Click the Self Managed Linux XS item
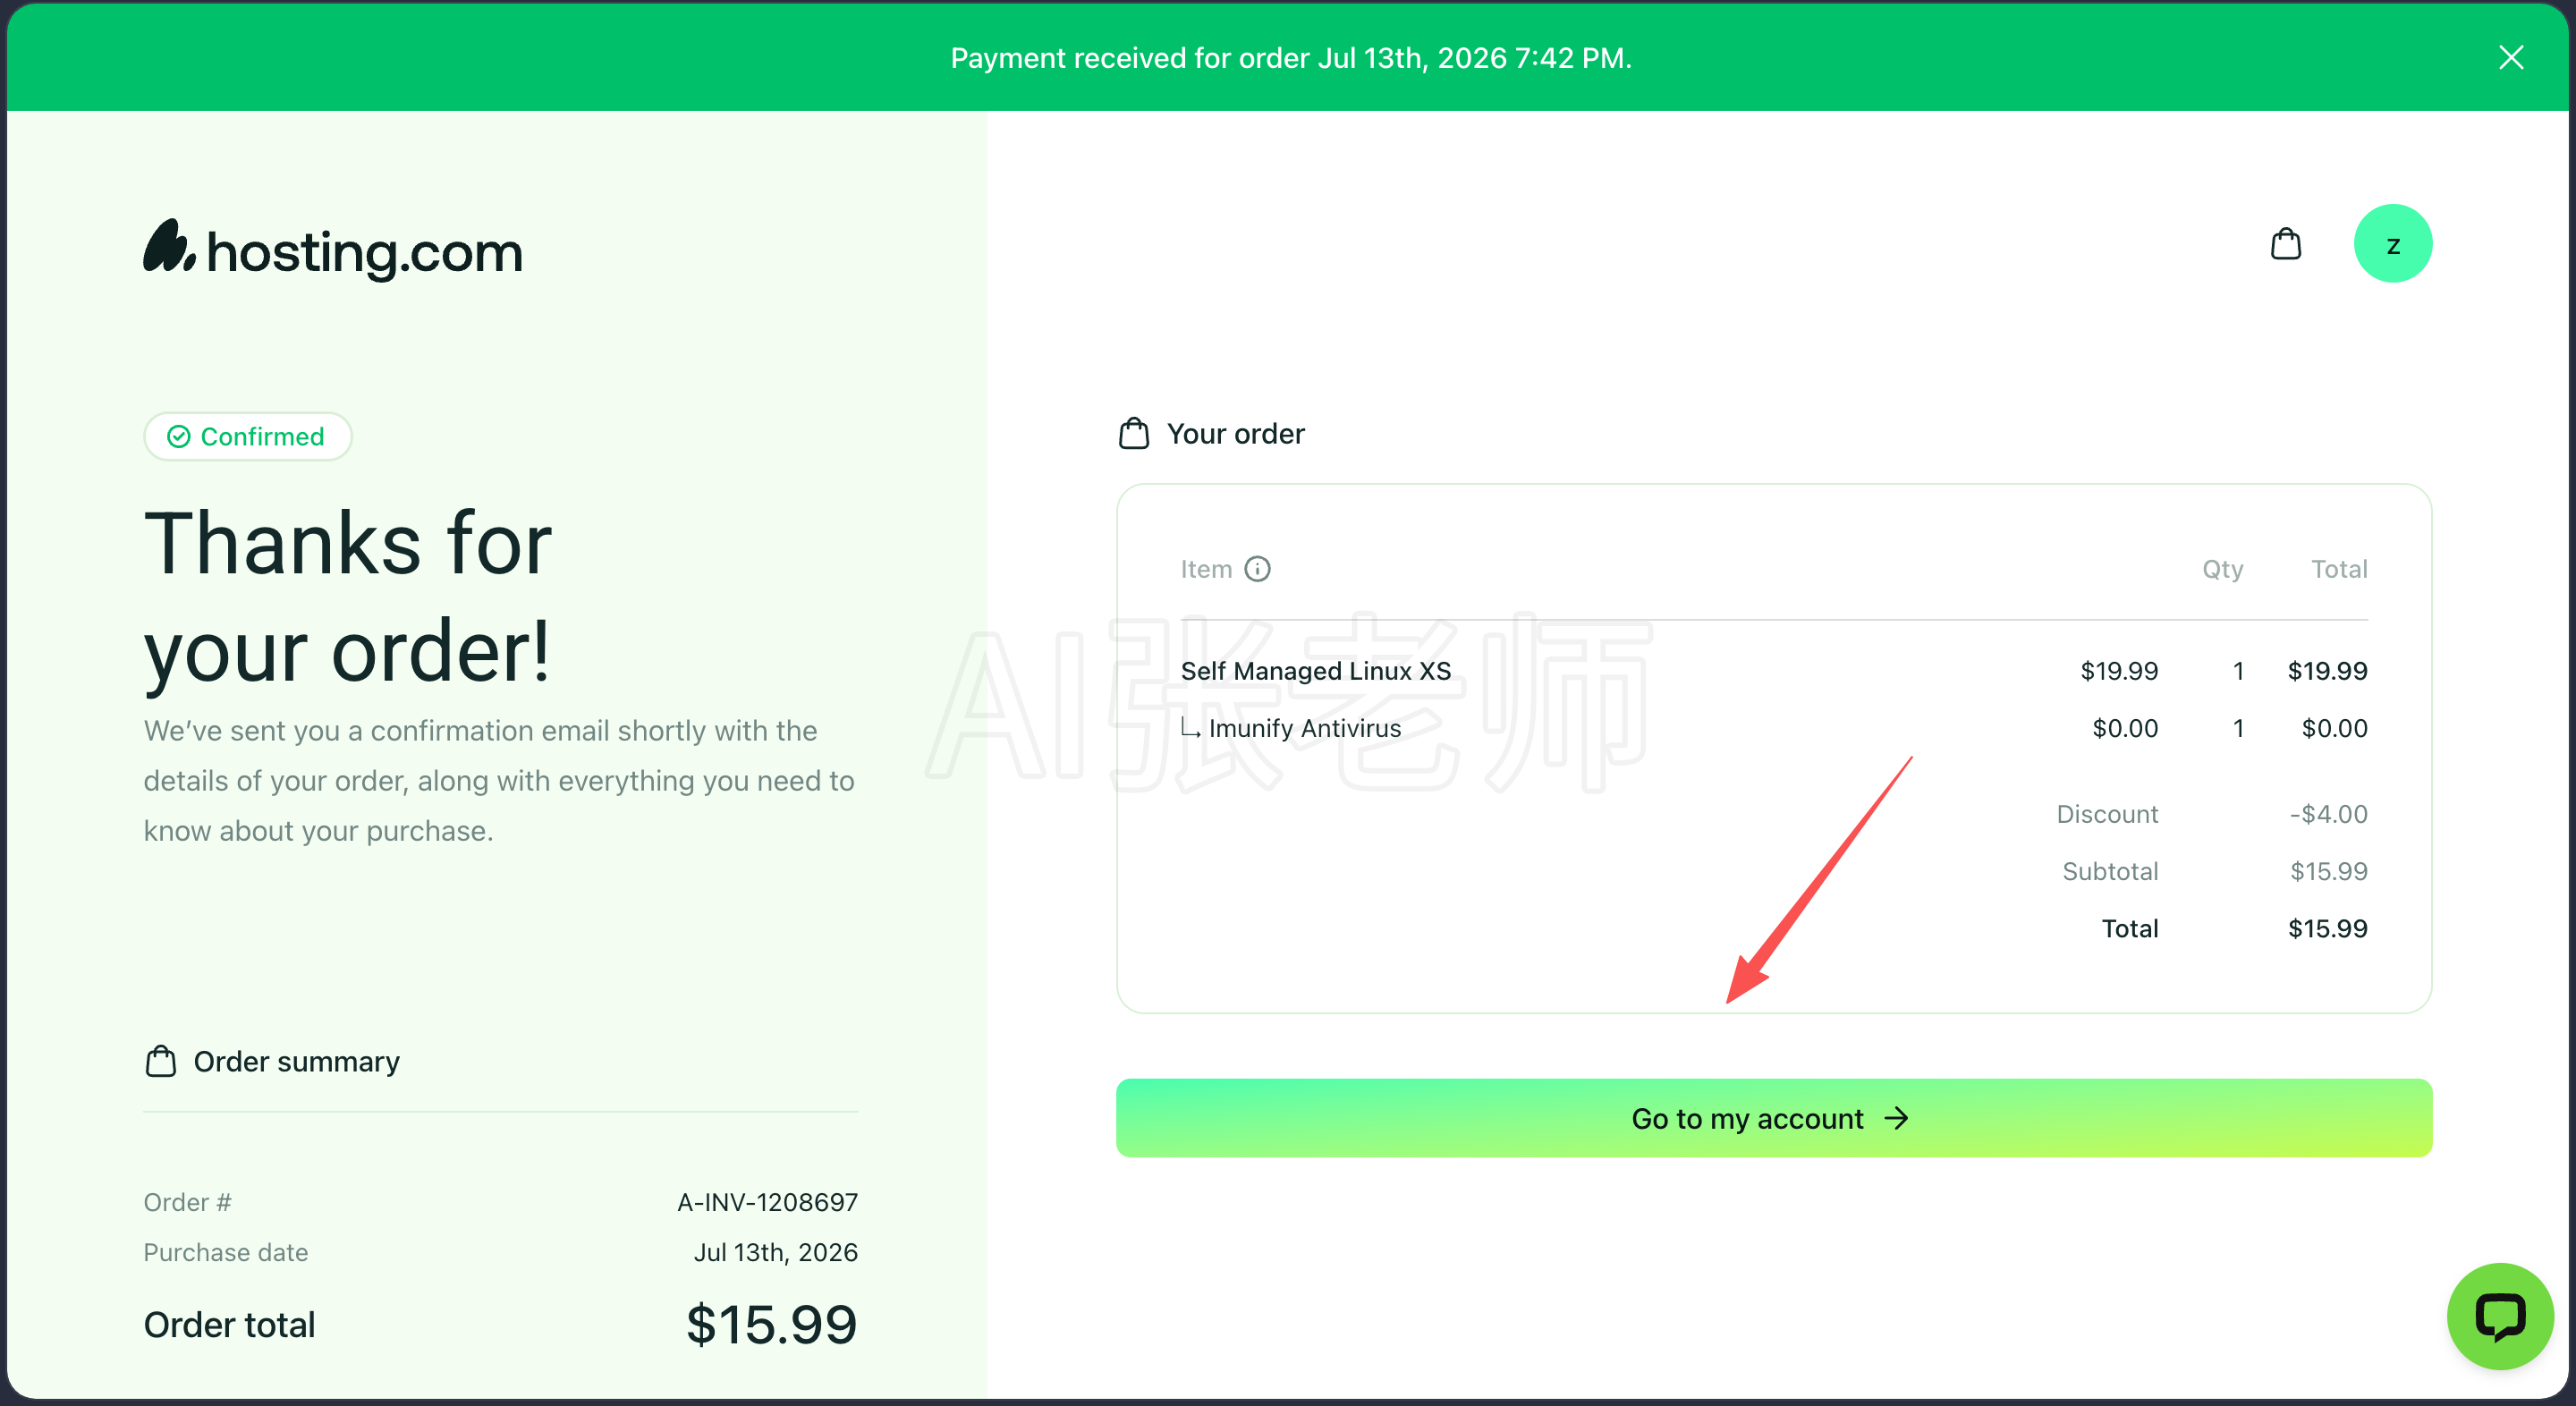 1315,671
